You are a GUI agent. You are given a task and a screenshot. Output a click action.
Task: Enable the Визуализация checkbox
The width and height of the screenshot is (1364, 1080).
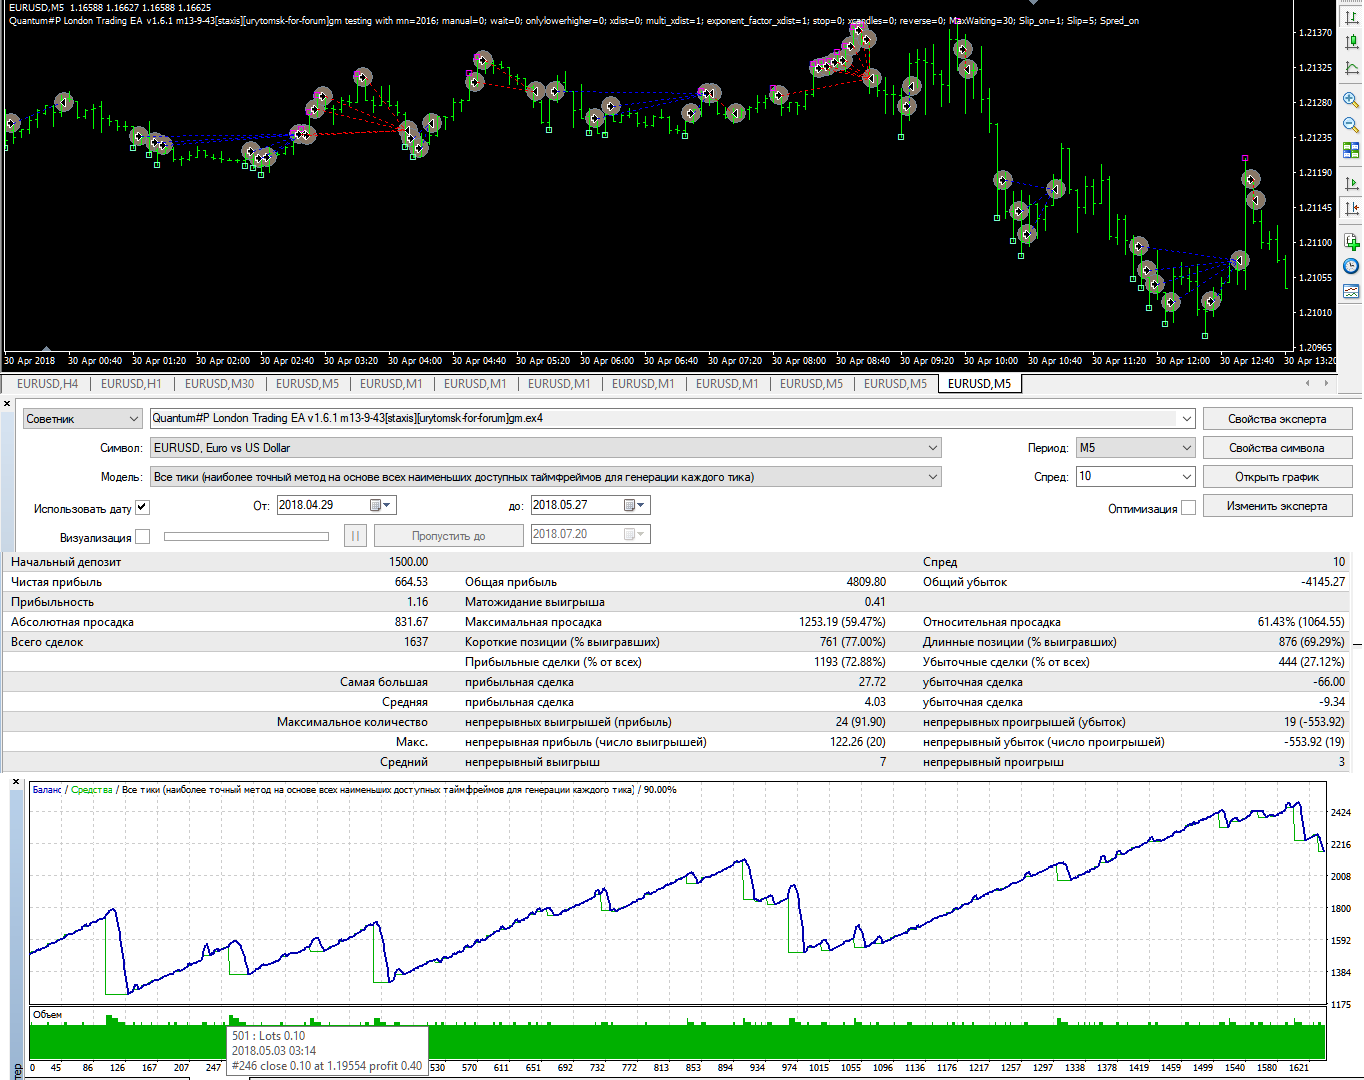(x=142, y=537)
